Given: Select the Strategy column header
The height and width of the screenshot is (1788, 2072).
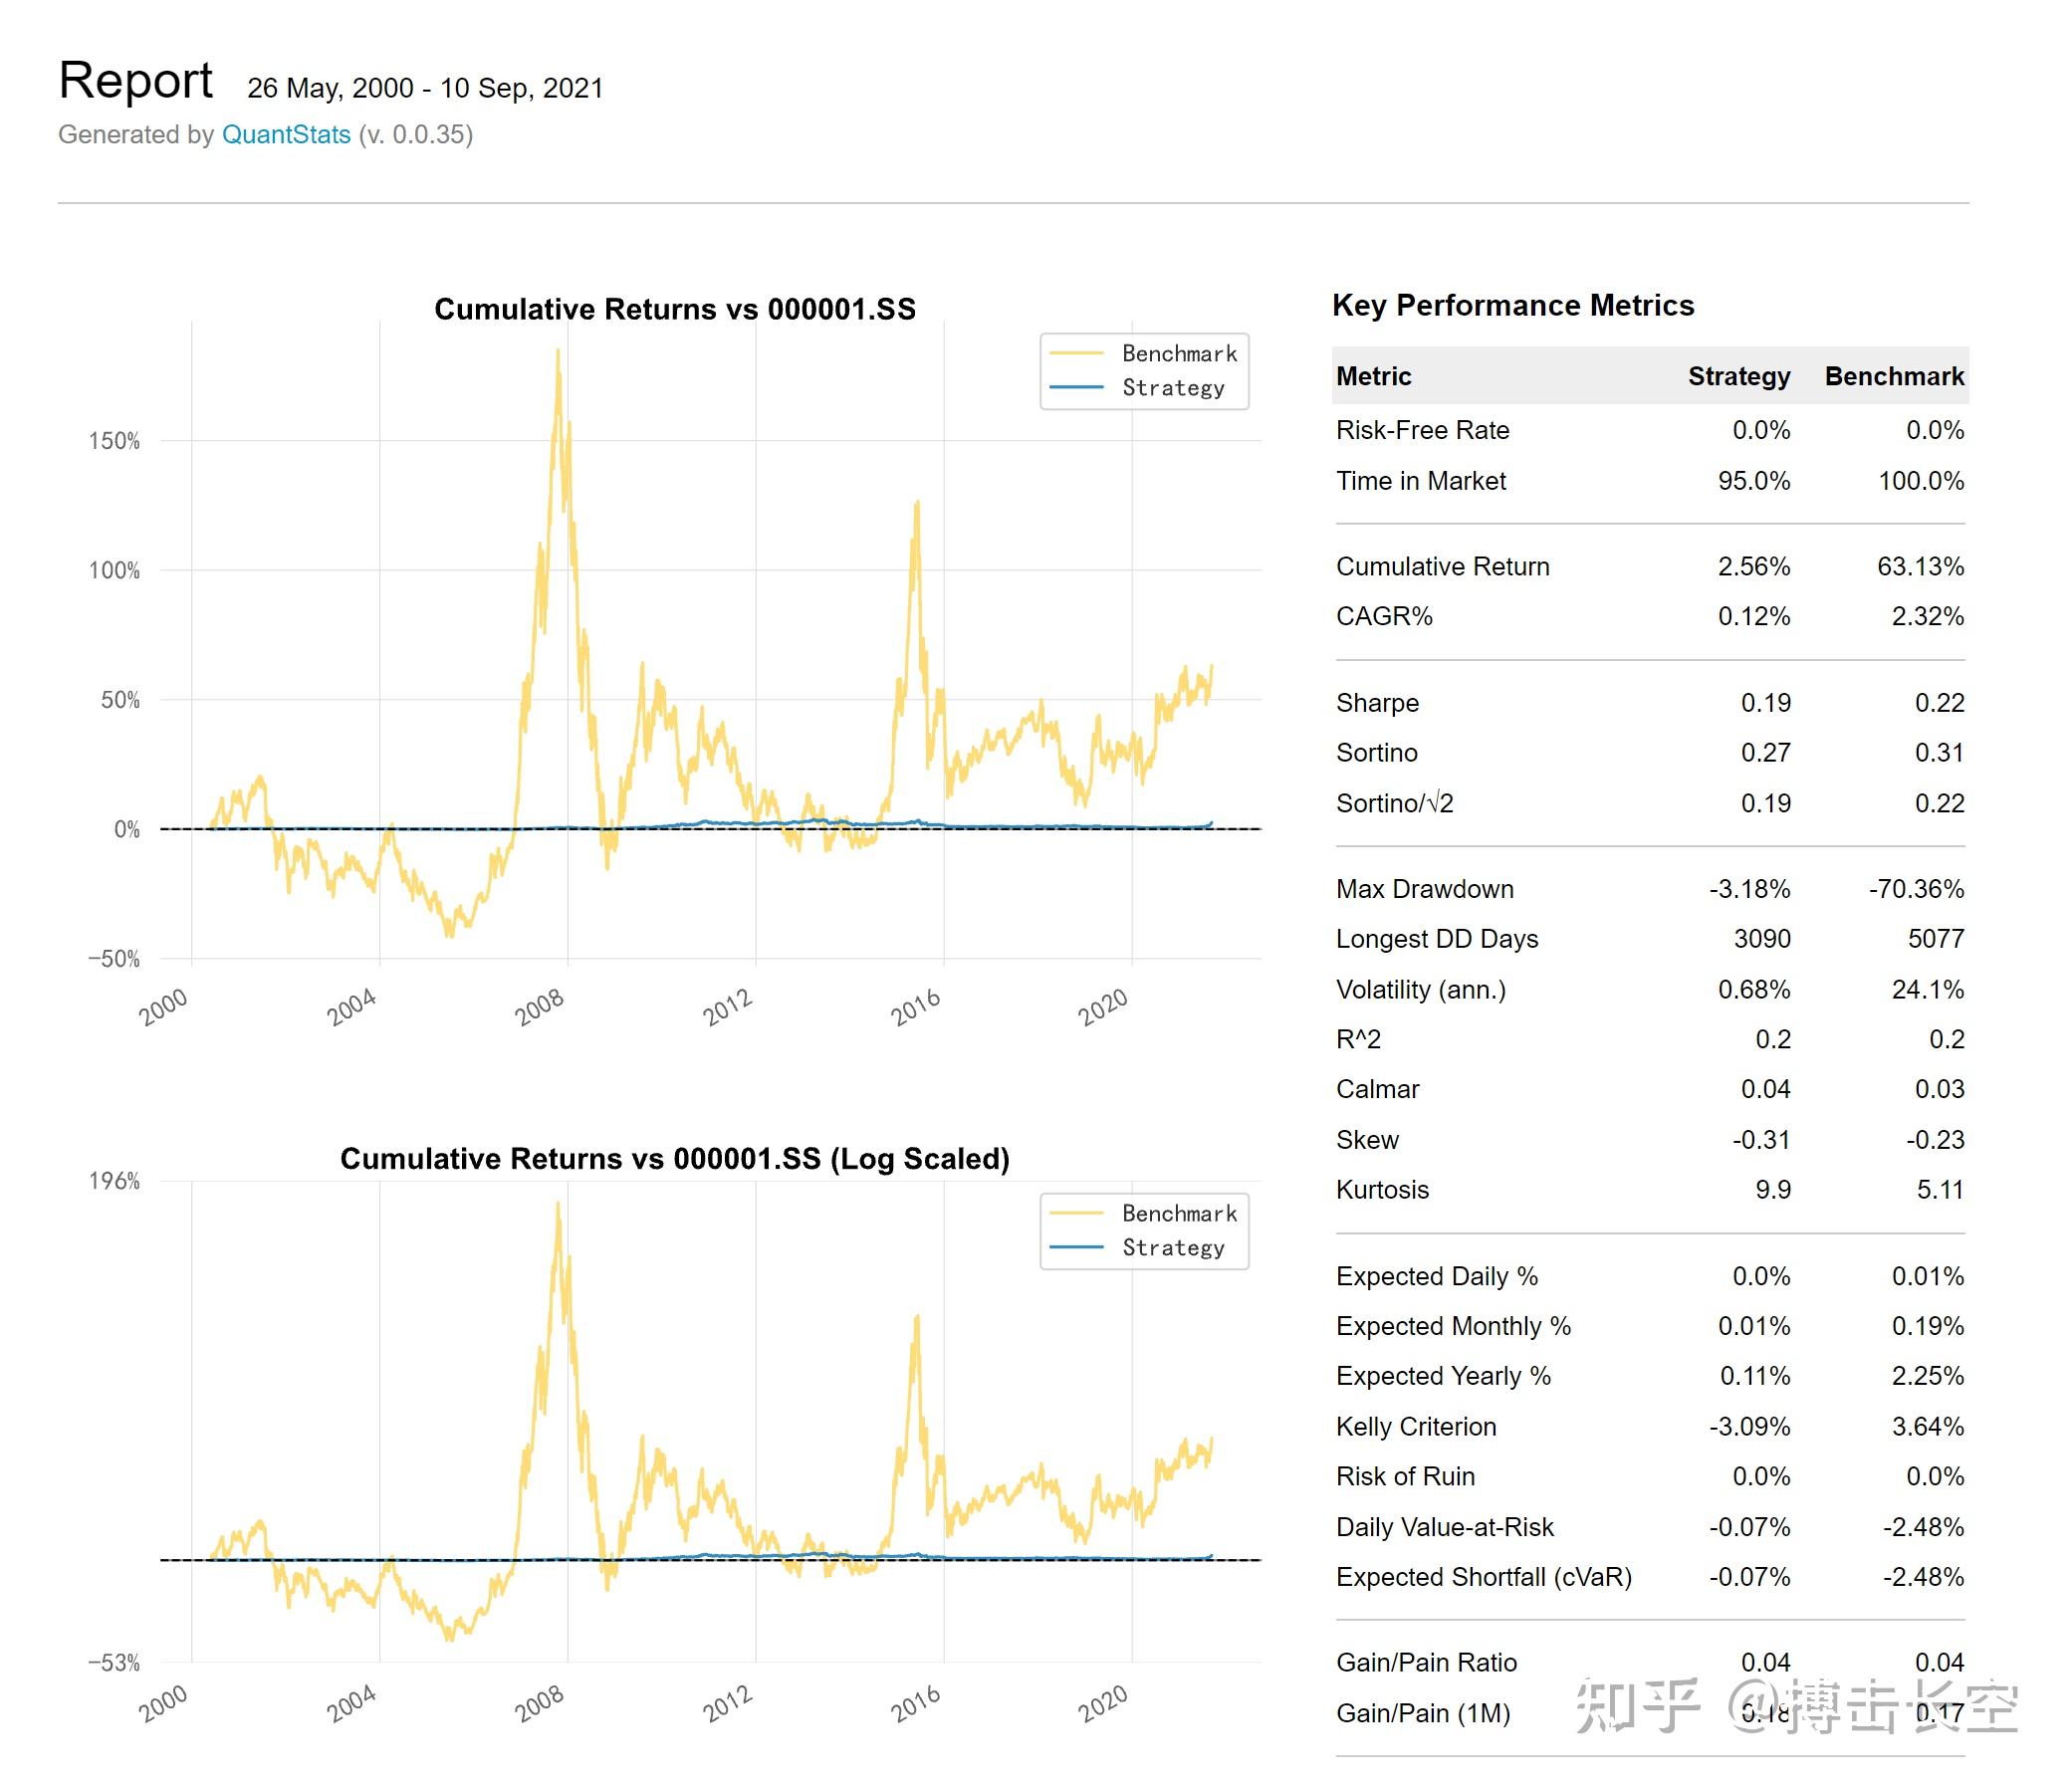Looking at the screenshot, I should pos(1738,376).
